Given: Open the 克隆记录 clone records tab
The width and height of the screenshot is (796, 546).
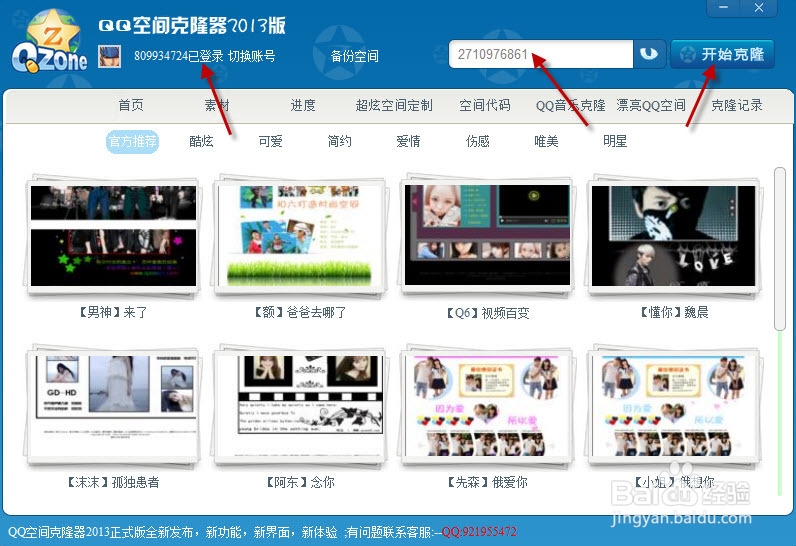Looking at the screenshot, I should 737,105.
